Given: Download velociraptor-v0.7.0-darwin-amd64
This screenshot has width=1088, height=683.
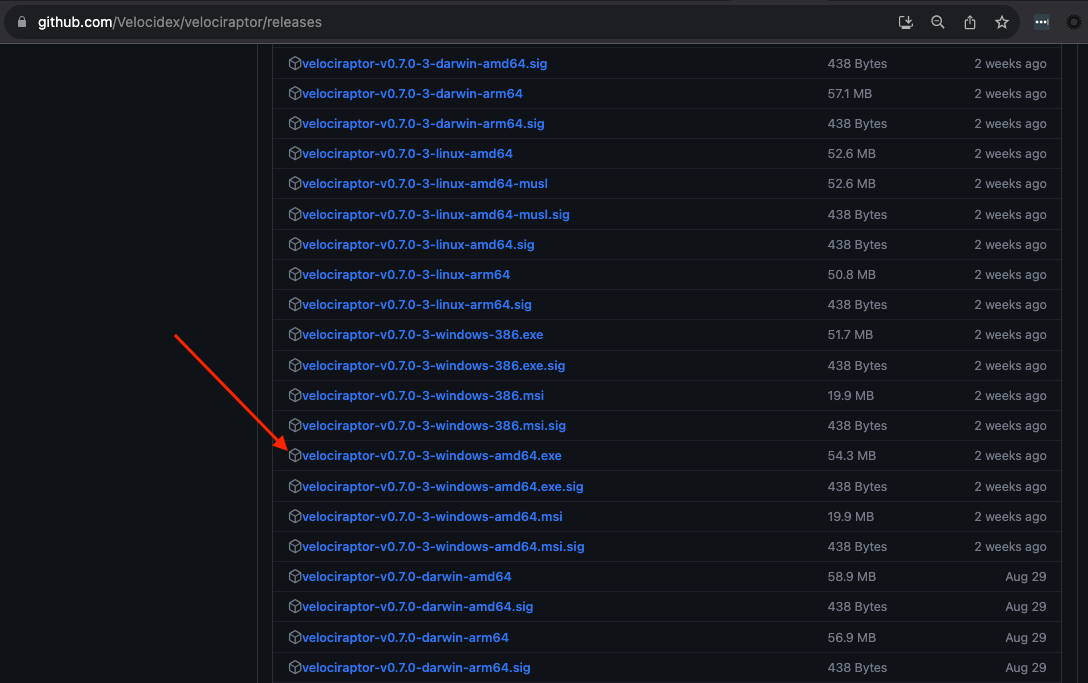Looking at the screenshot, I should [x=407, y=576].
